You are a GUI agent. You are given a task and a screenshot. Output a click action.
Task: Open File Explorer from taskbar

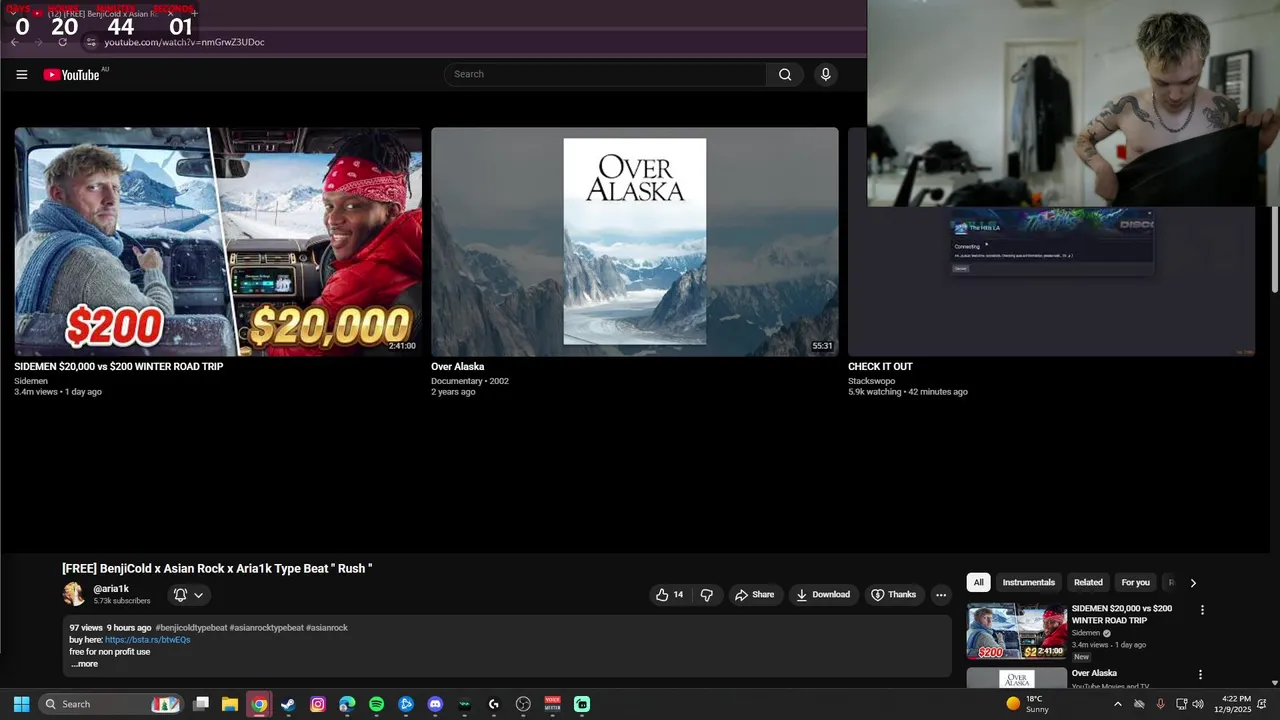click(x=229, y=704)
